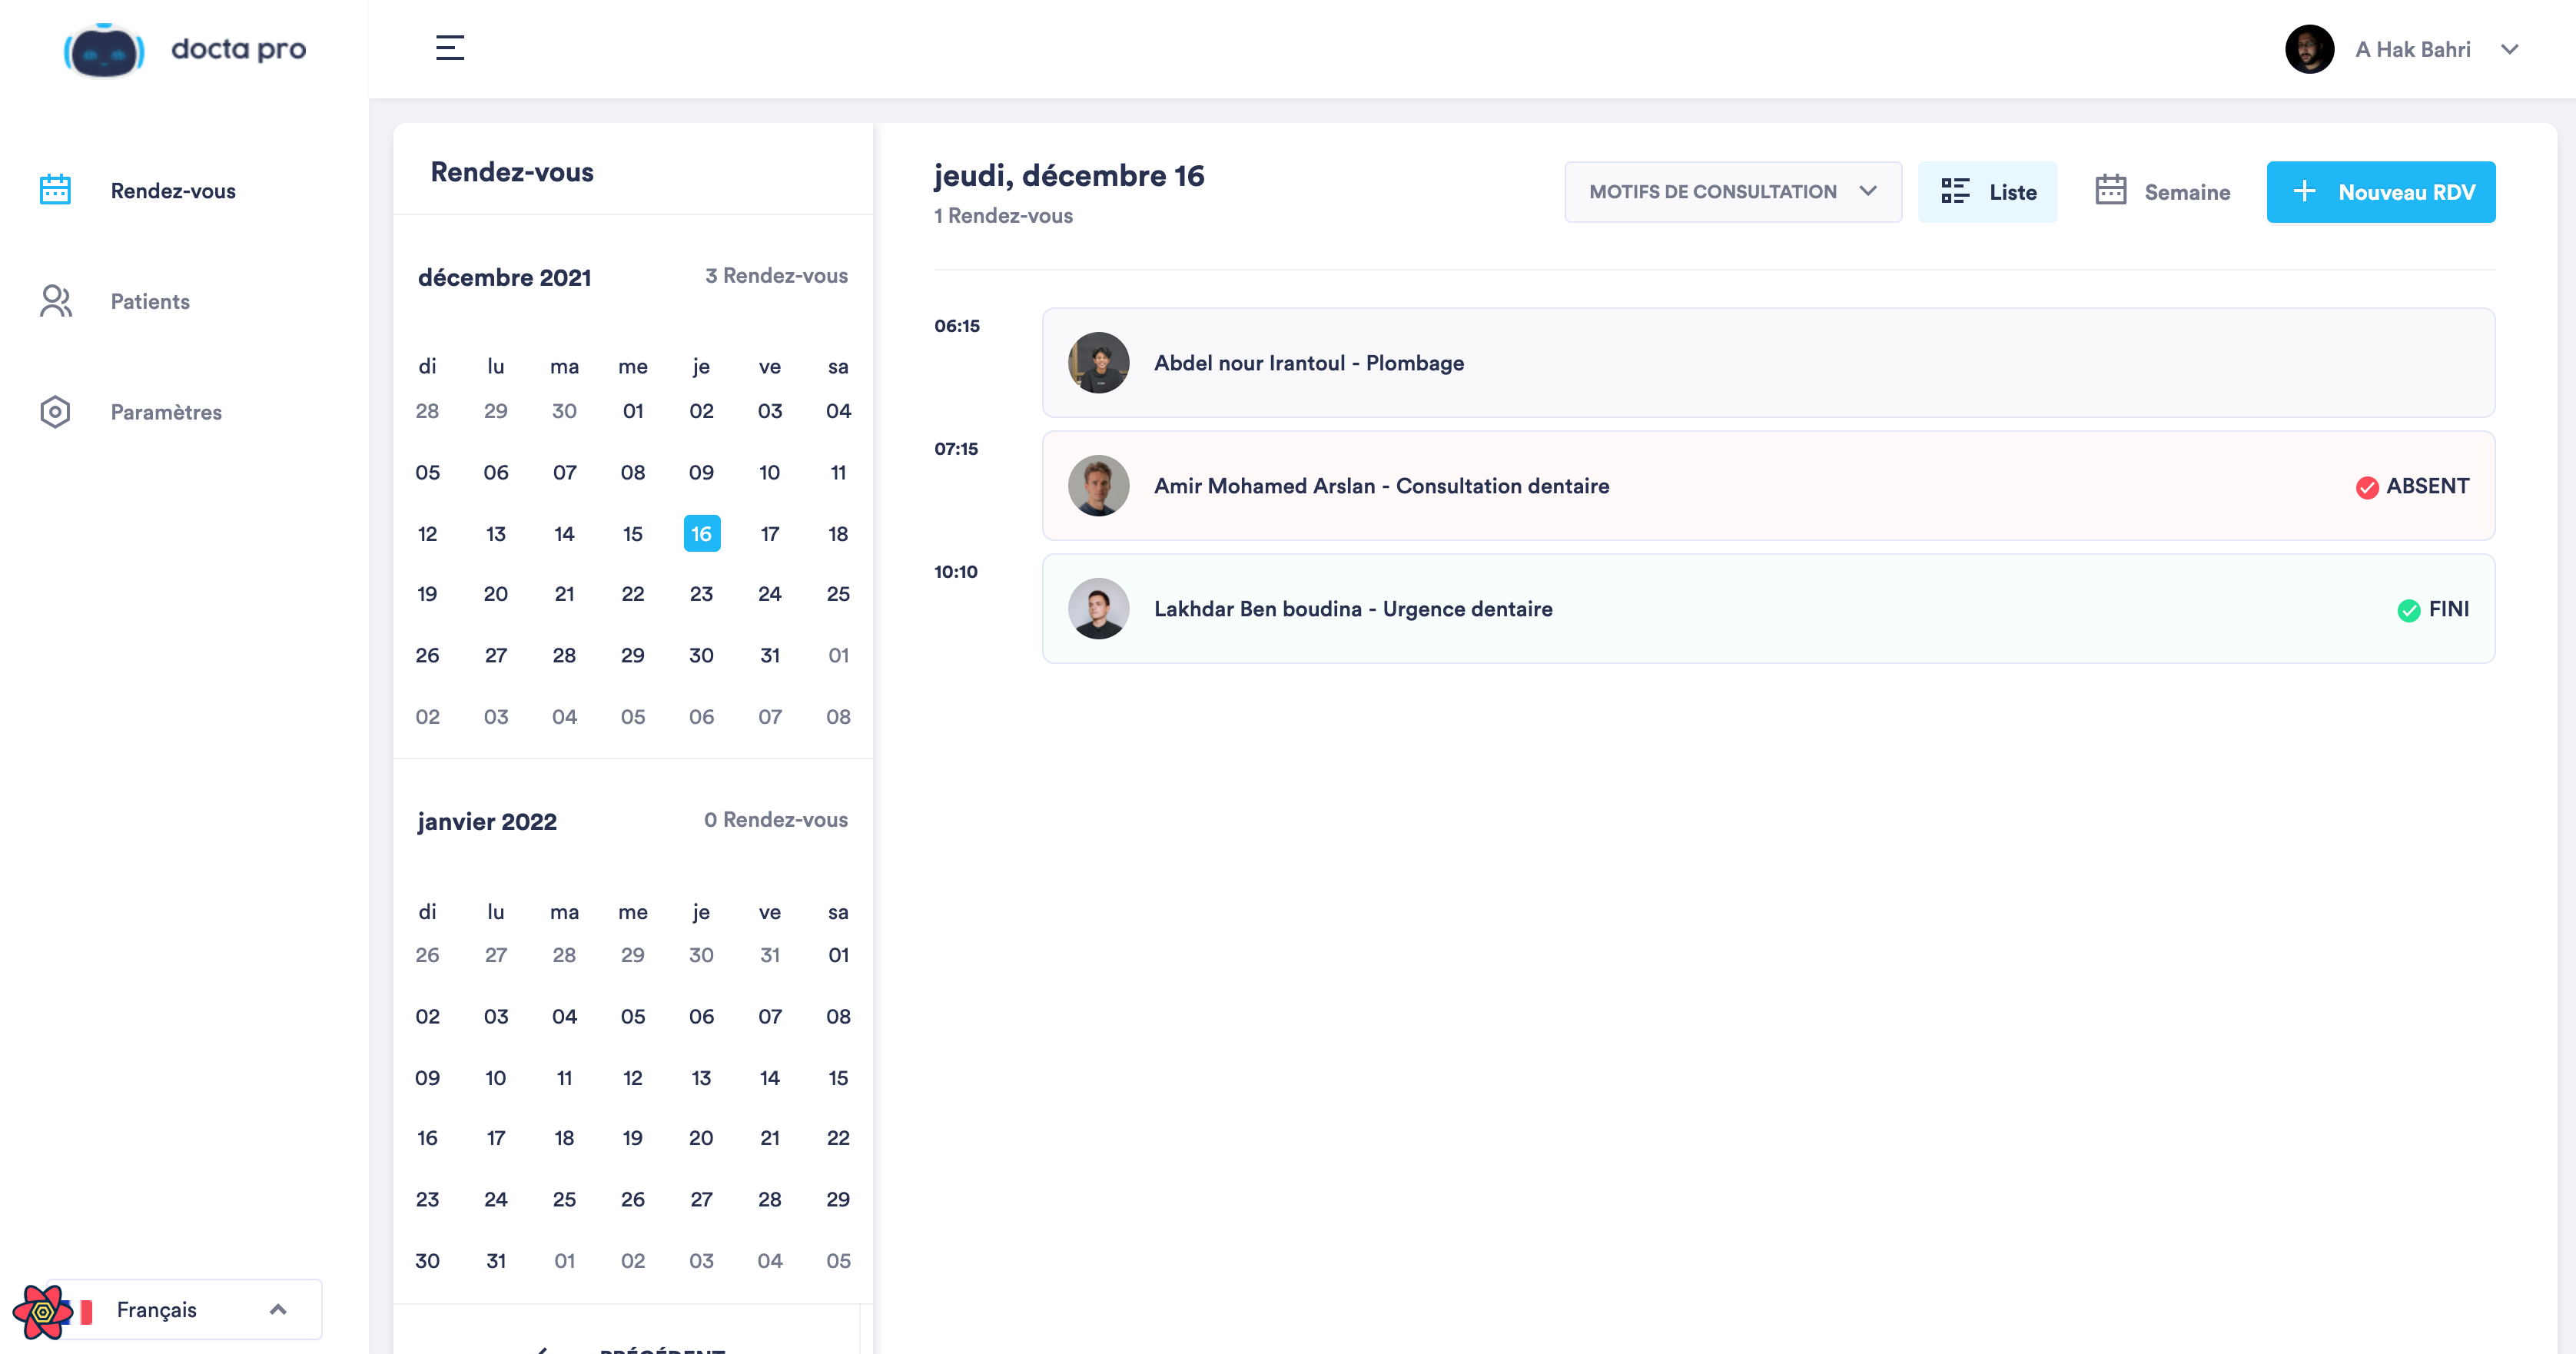The width and height of the screenshot is (2576, 1354).
Task: Select January 10 in janvier calendar
Action: pos(495,1078)
